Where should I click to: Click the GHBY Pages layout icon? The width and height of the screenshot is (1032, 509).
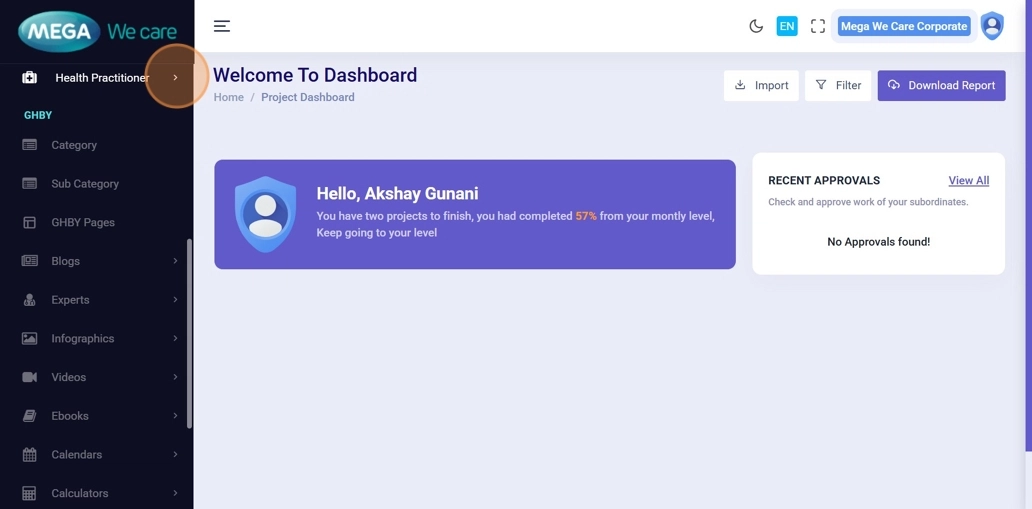click(x=30, y=223)
